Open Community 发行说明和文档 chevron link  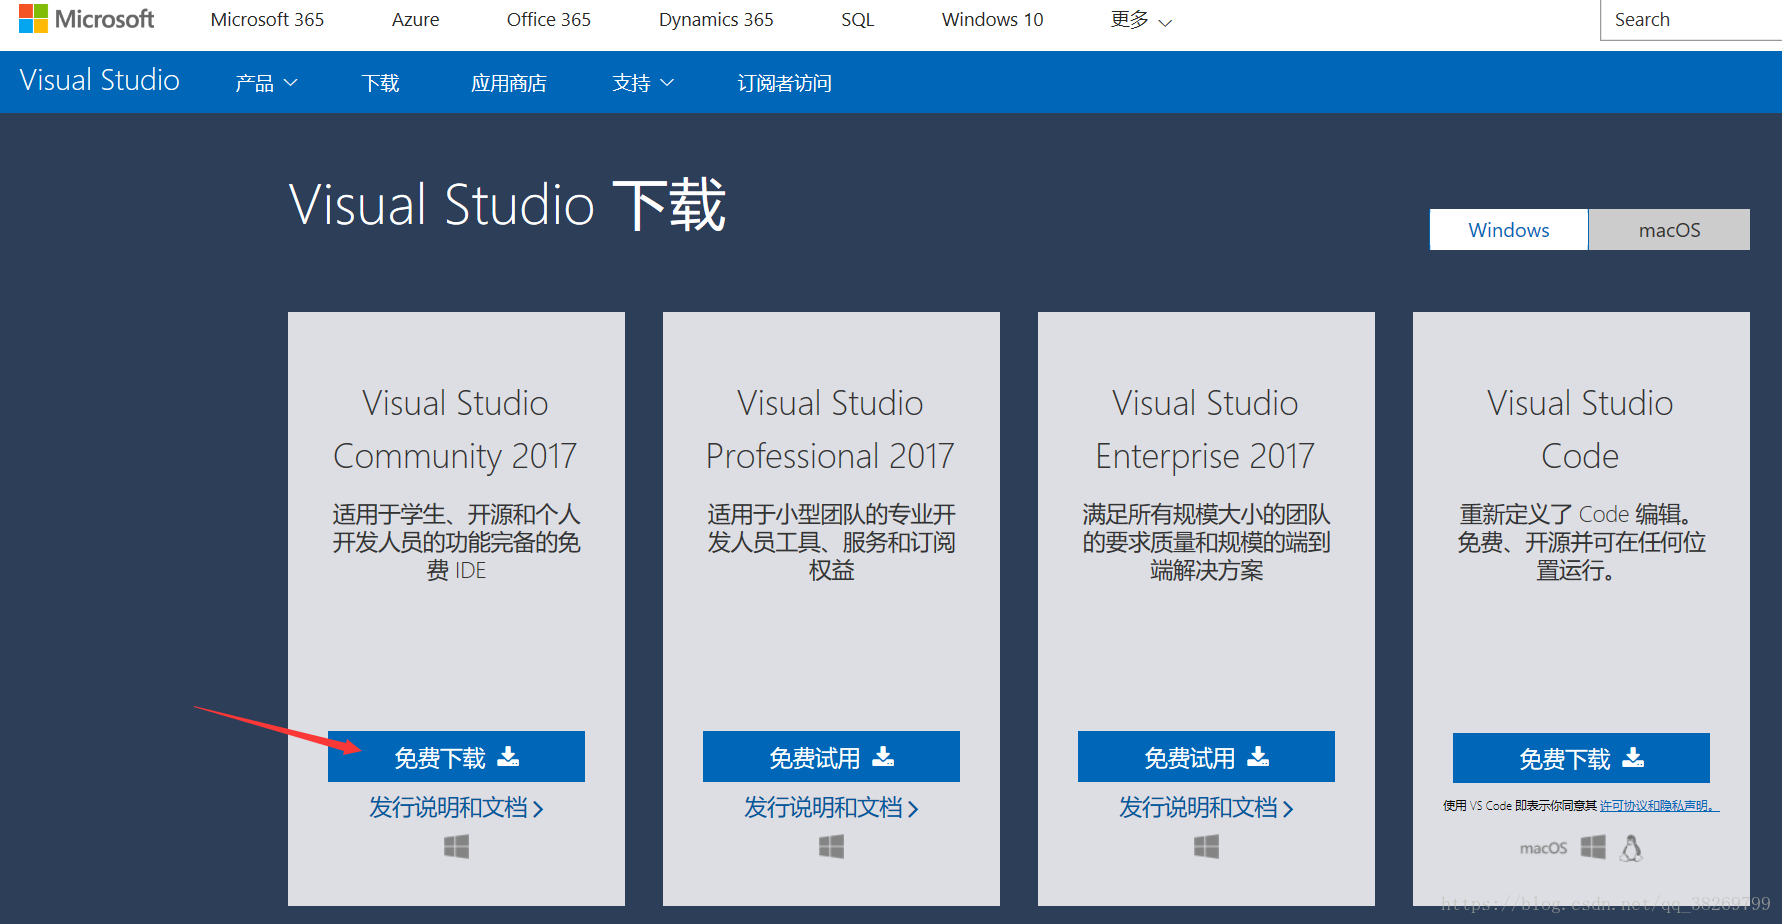pos(456,808)
